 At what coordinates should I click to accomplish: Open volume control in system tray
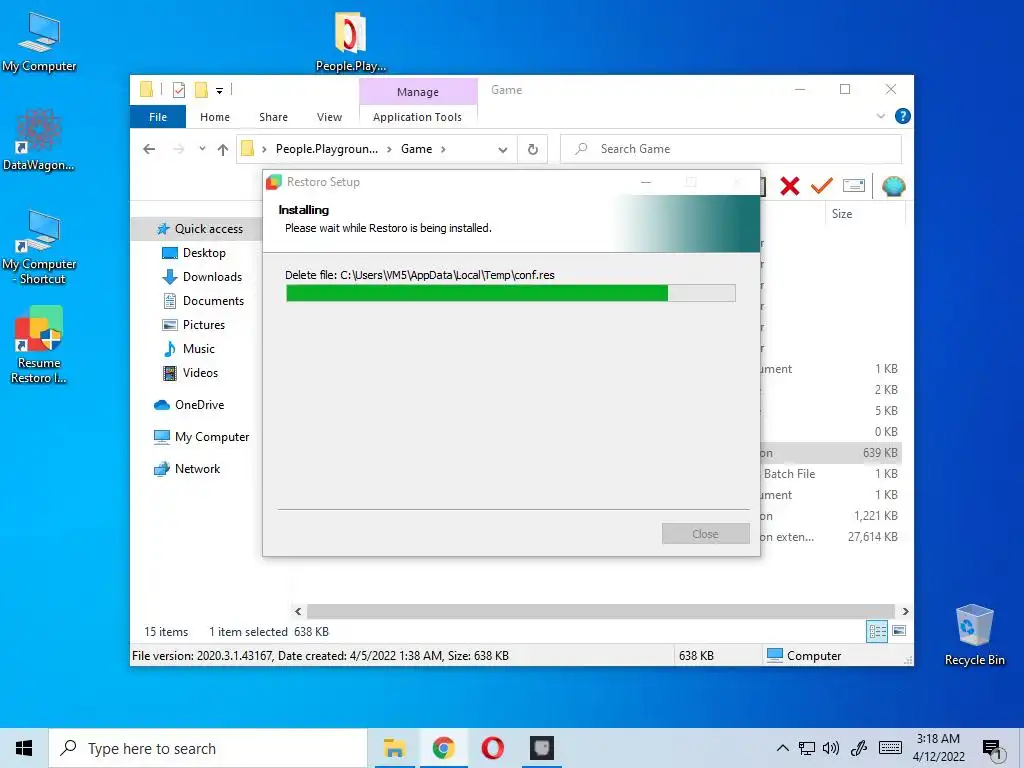[831, 748]
